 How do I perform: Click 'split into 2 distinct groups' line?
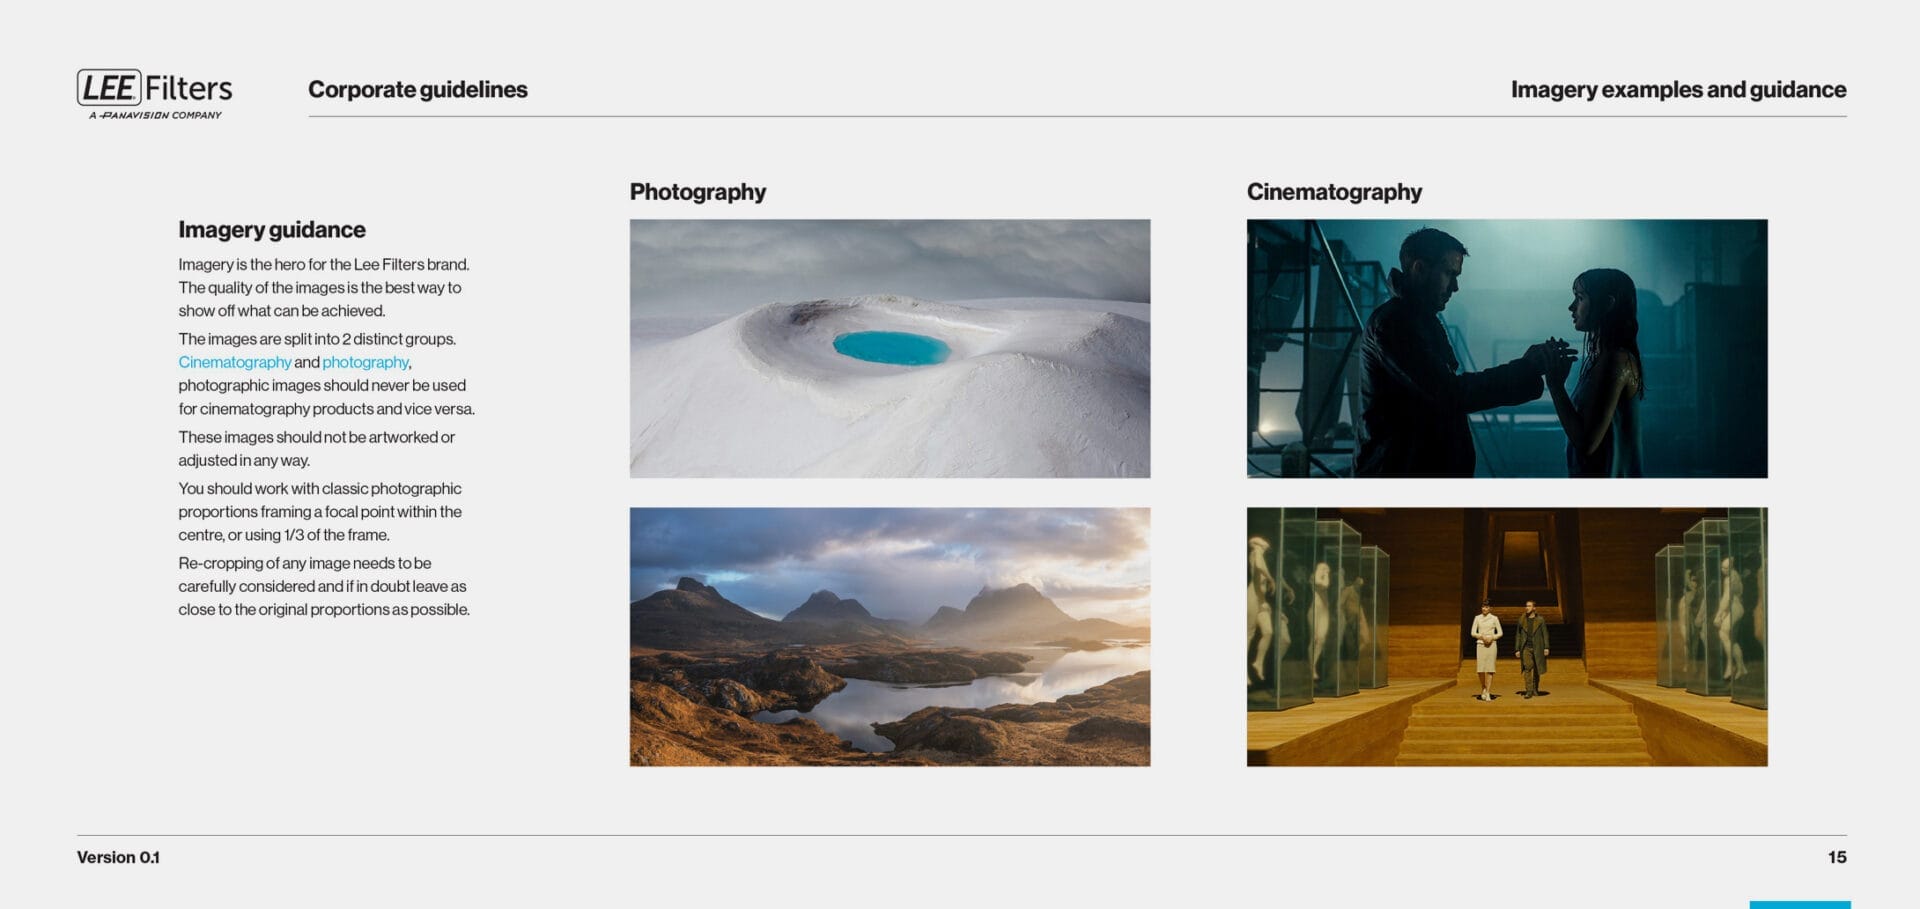point(317,339)
